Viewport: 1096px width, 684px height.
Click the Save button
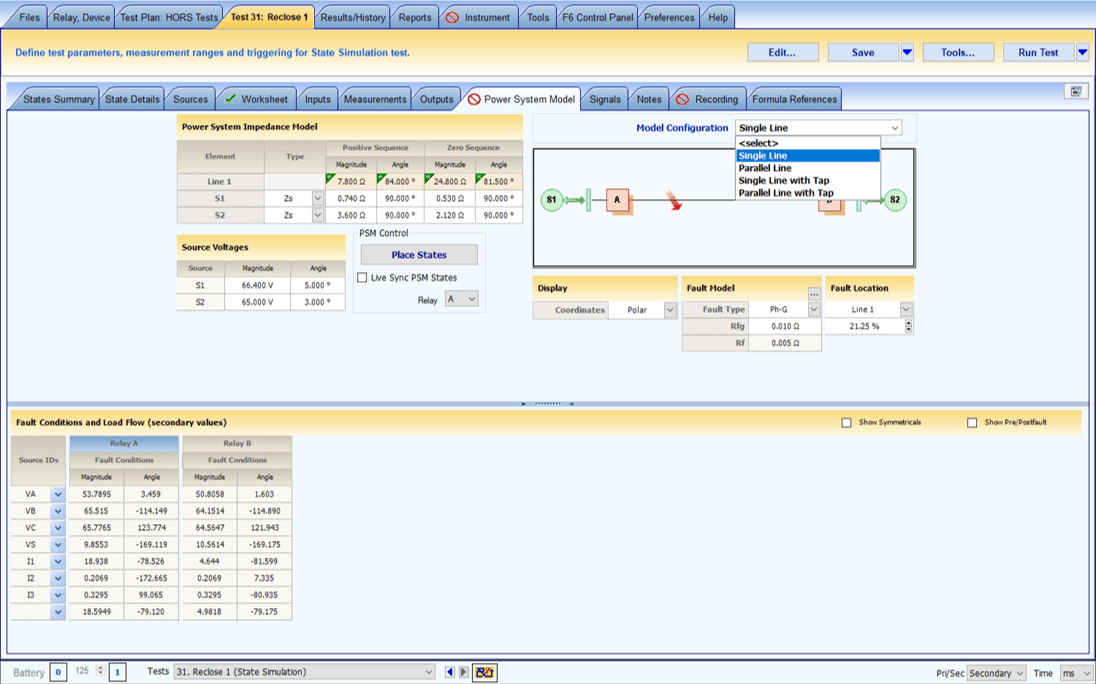863,52
